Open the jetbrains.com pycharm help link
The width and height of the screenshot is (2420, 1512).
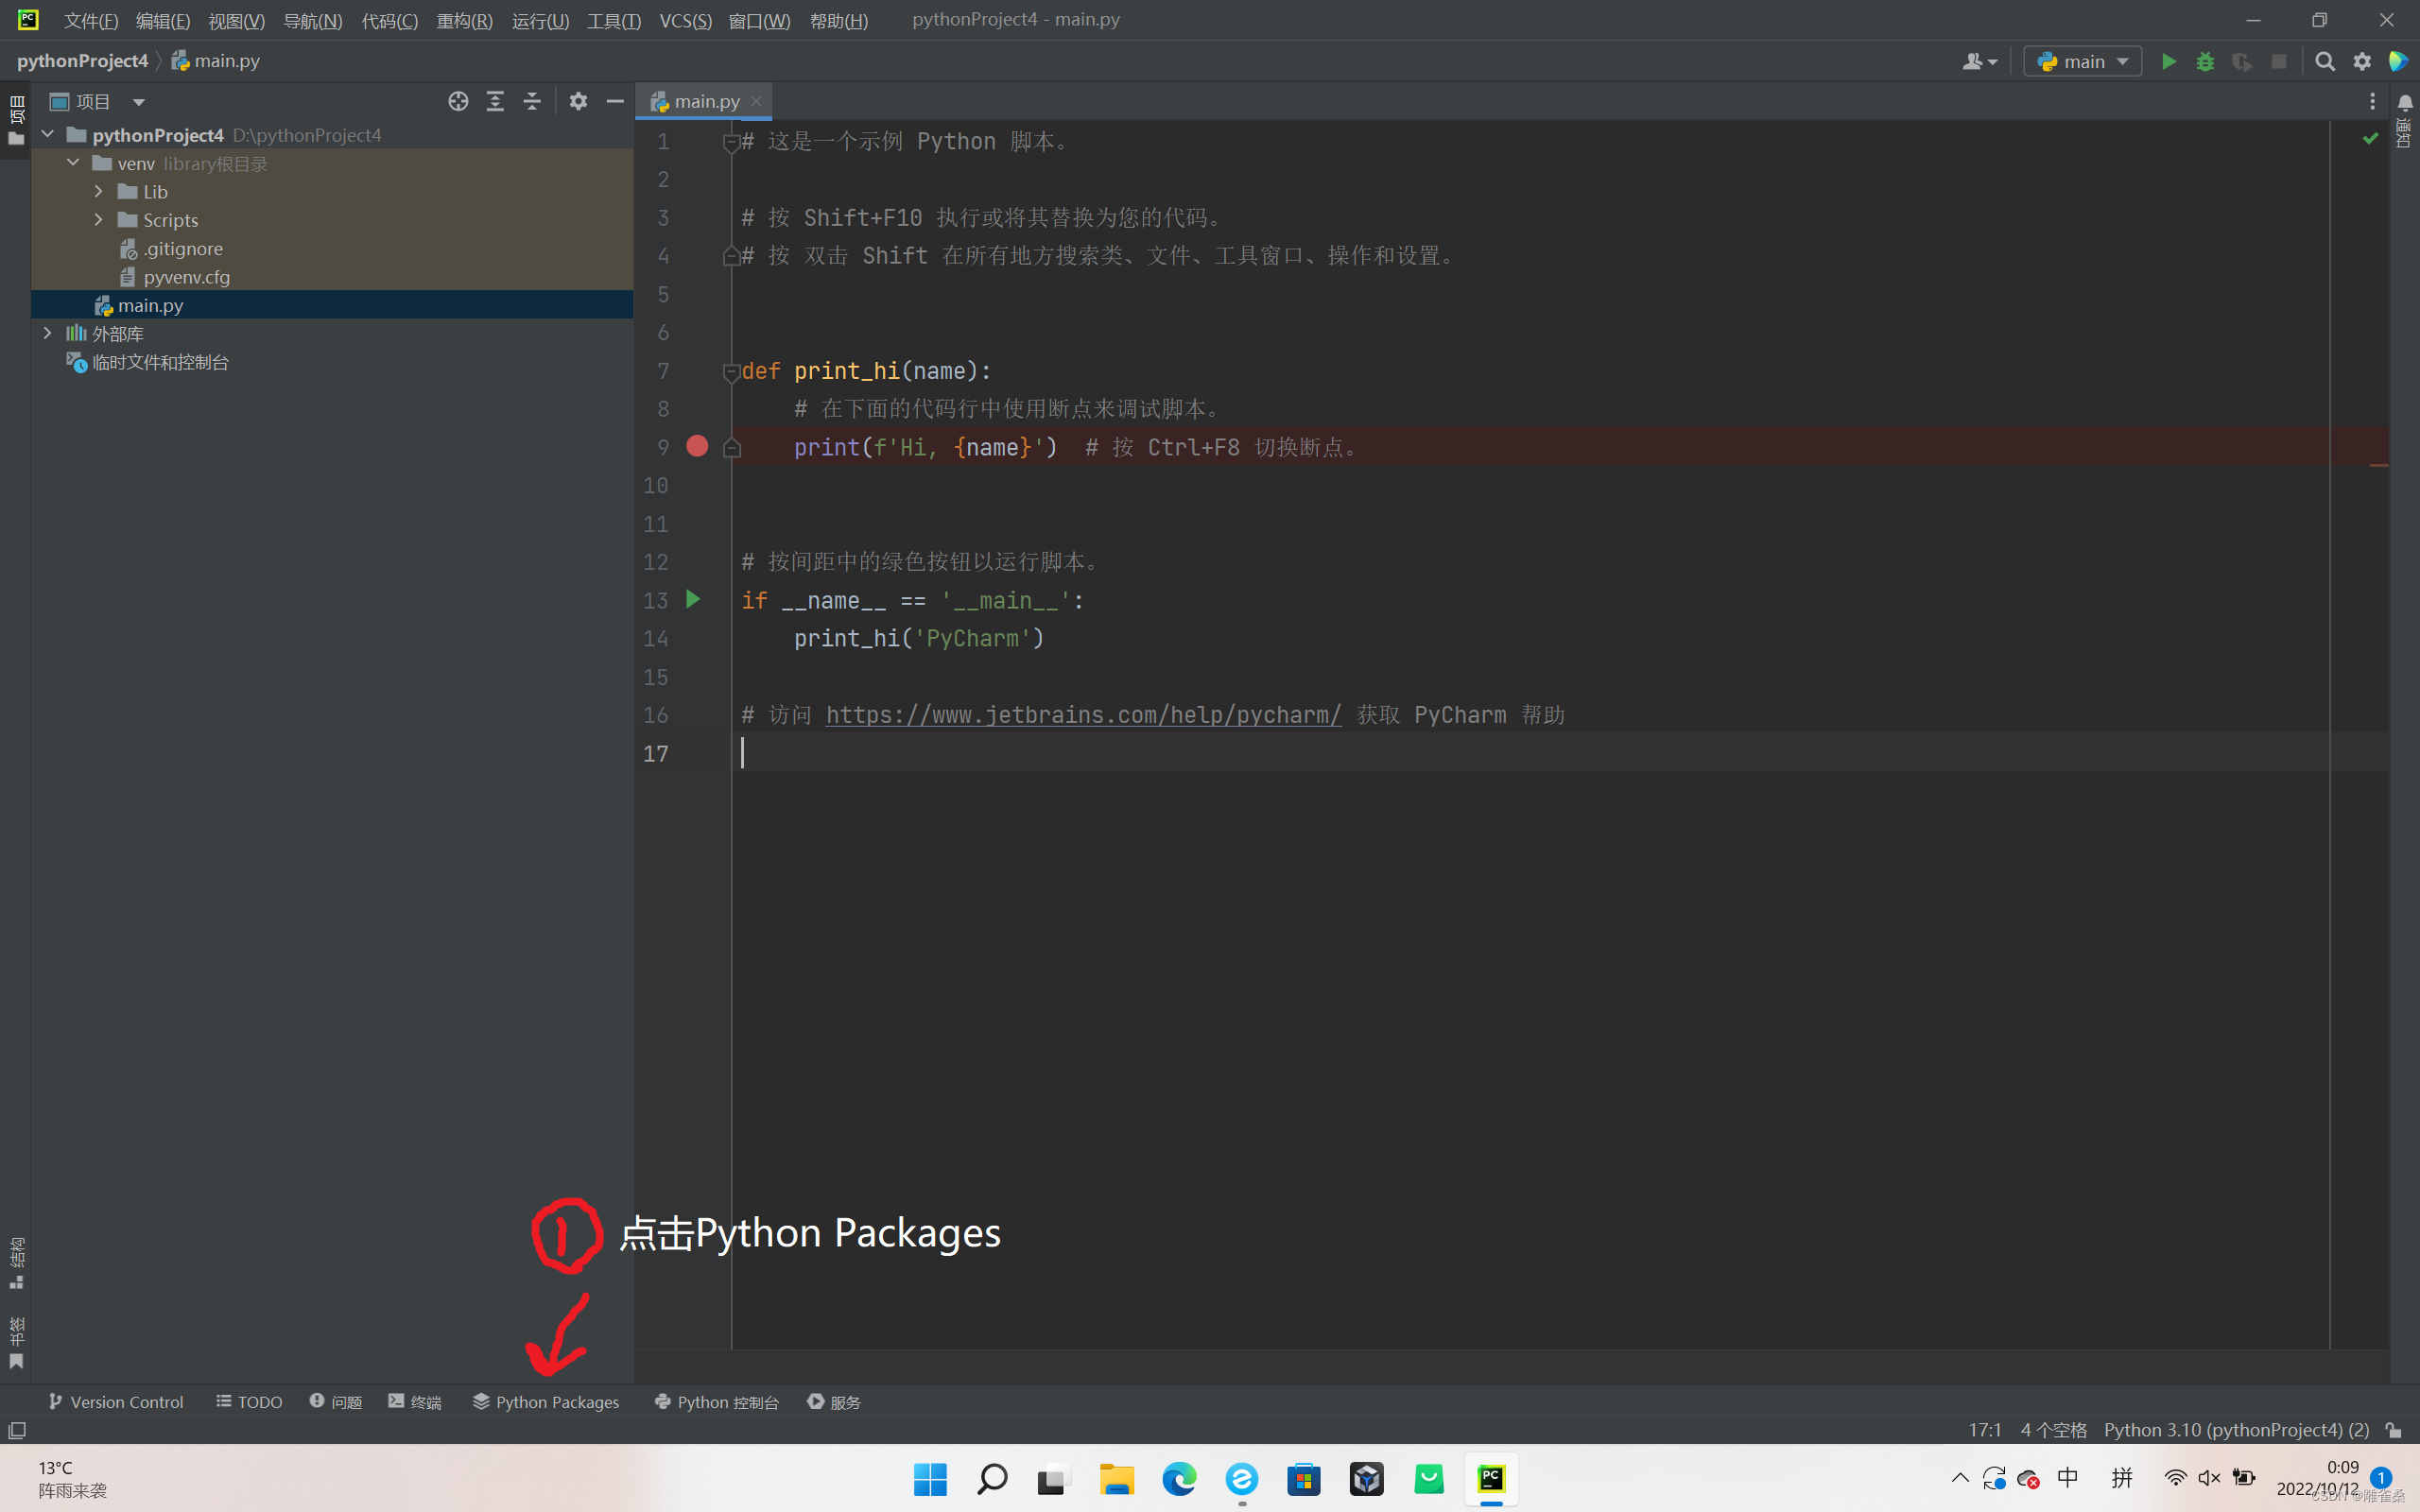1083,714
